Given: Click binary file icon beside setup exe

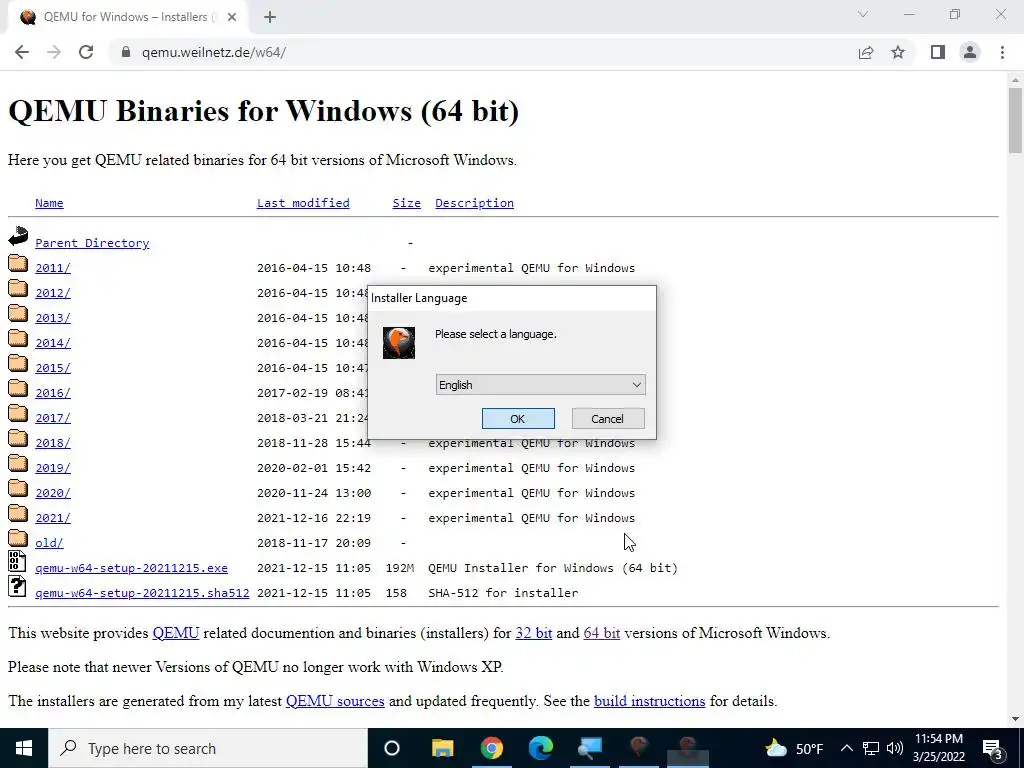Looking at the screenshot, I should [17, 562].
